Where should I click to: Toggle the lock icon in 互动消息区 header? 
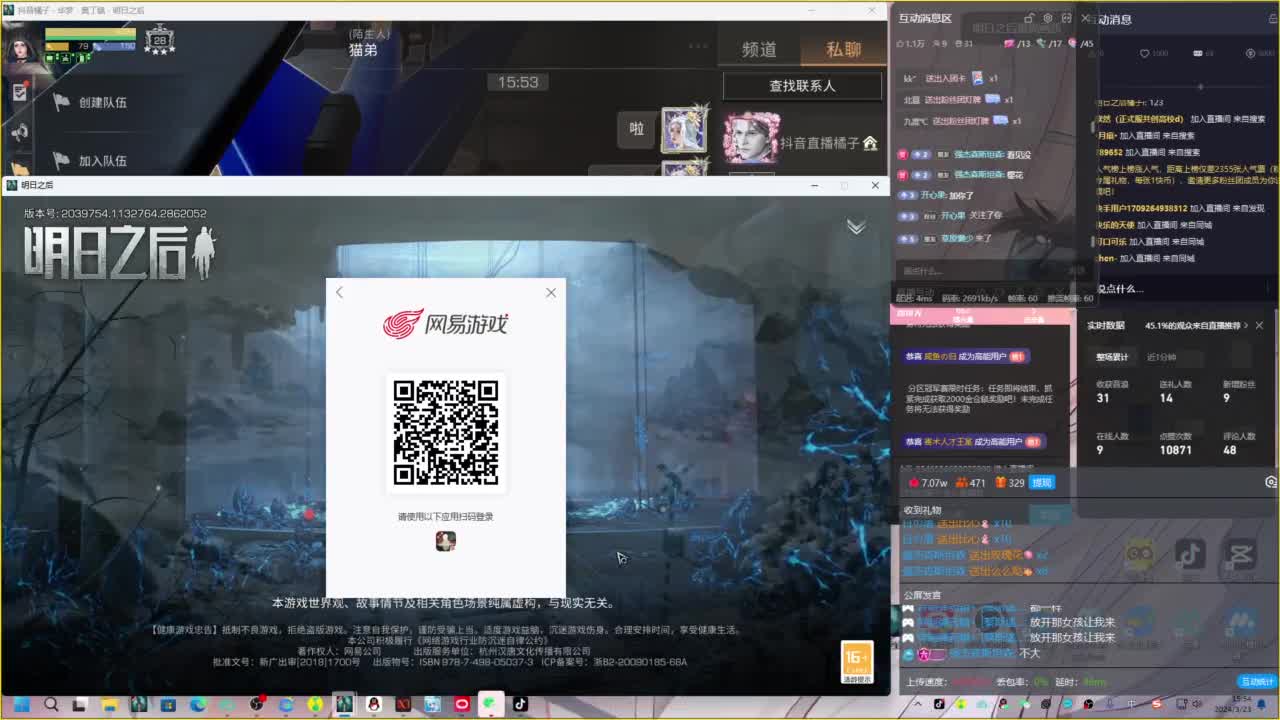[1028, 18]
